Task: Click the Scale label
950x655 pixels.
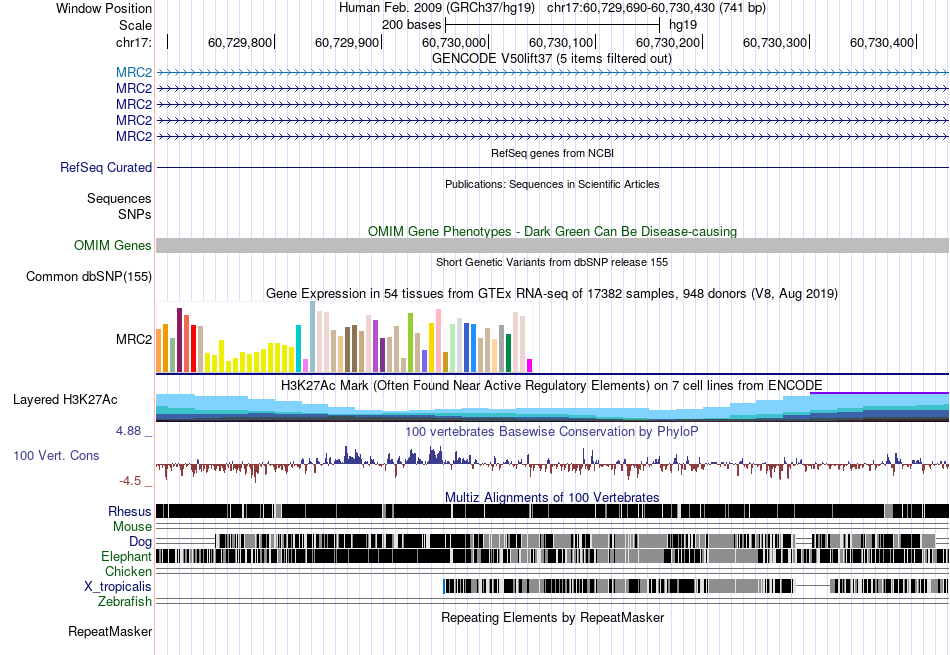Action: pos(135,25)
